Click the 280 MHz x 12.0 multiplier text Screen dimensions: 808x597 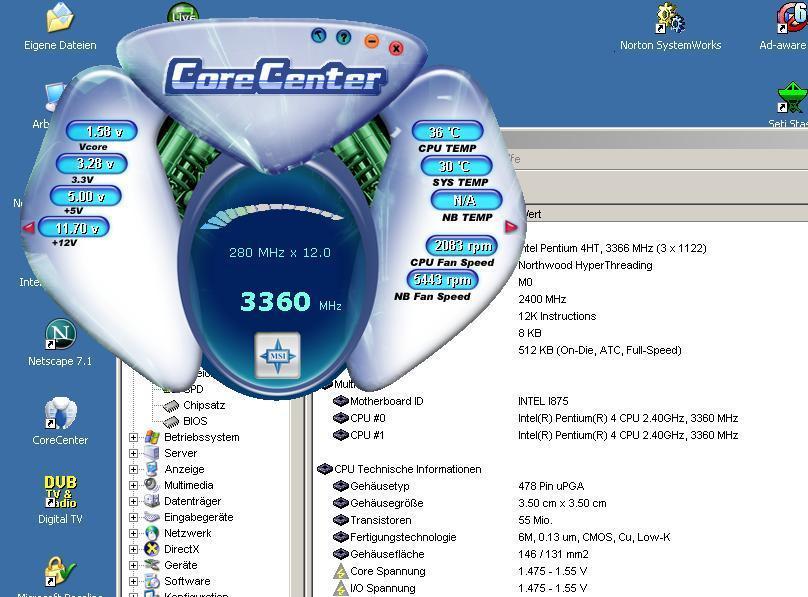(x=280, y=252)
